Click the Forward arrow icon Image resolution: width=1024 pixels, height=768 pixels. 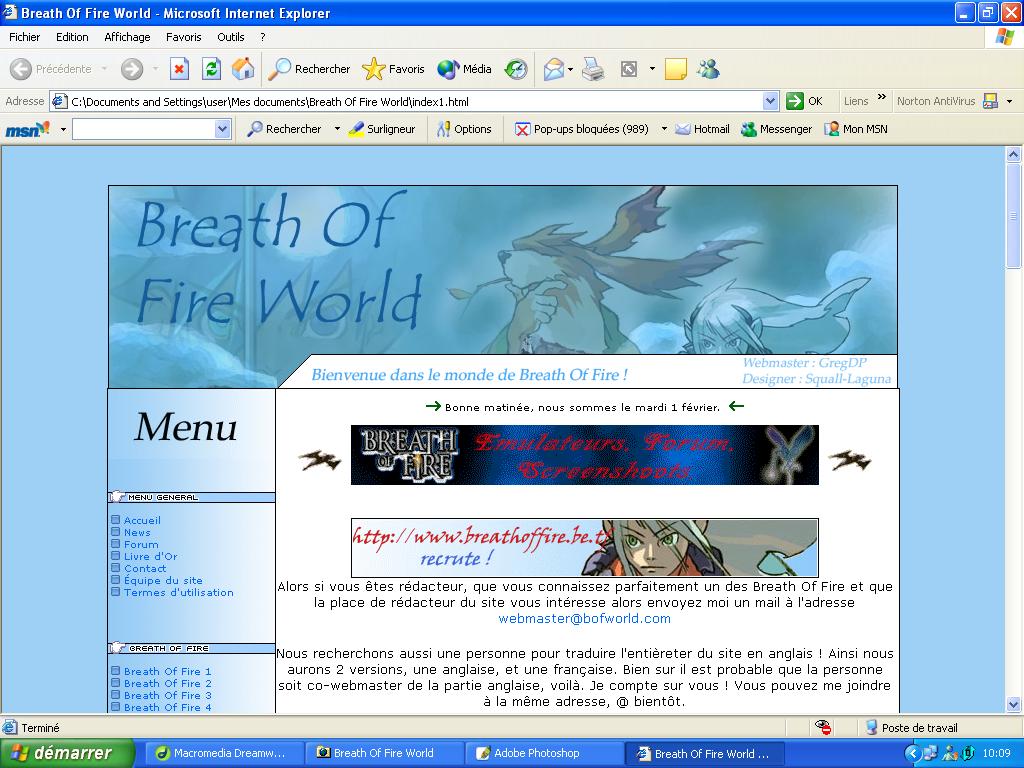click(132, 69)
